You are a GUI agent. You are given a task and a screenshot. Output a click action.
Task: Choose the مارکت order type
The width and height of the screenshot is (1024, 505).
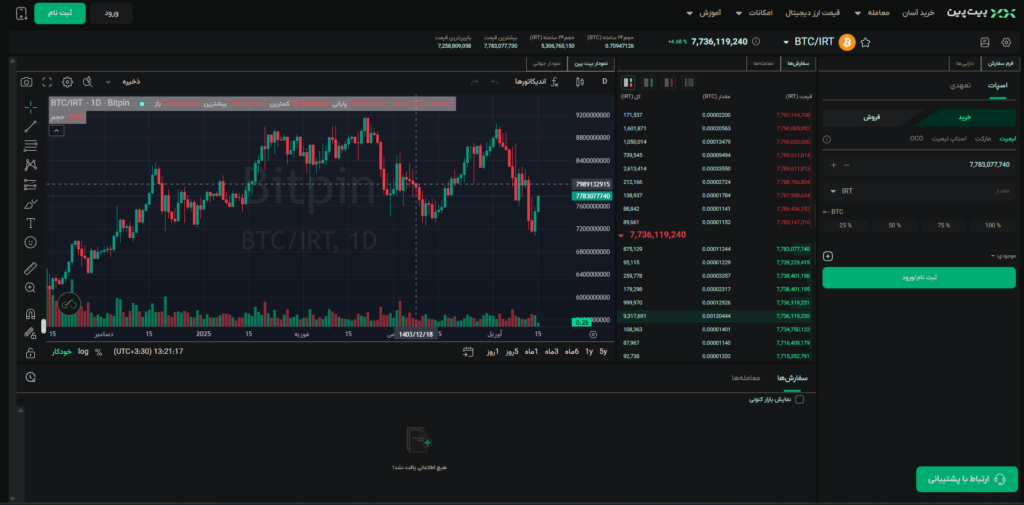tap(982, 138)
